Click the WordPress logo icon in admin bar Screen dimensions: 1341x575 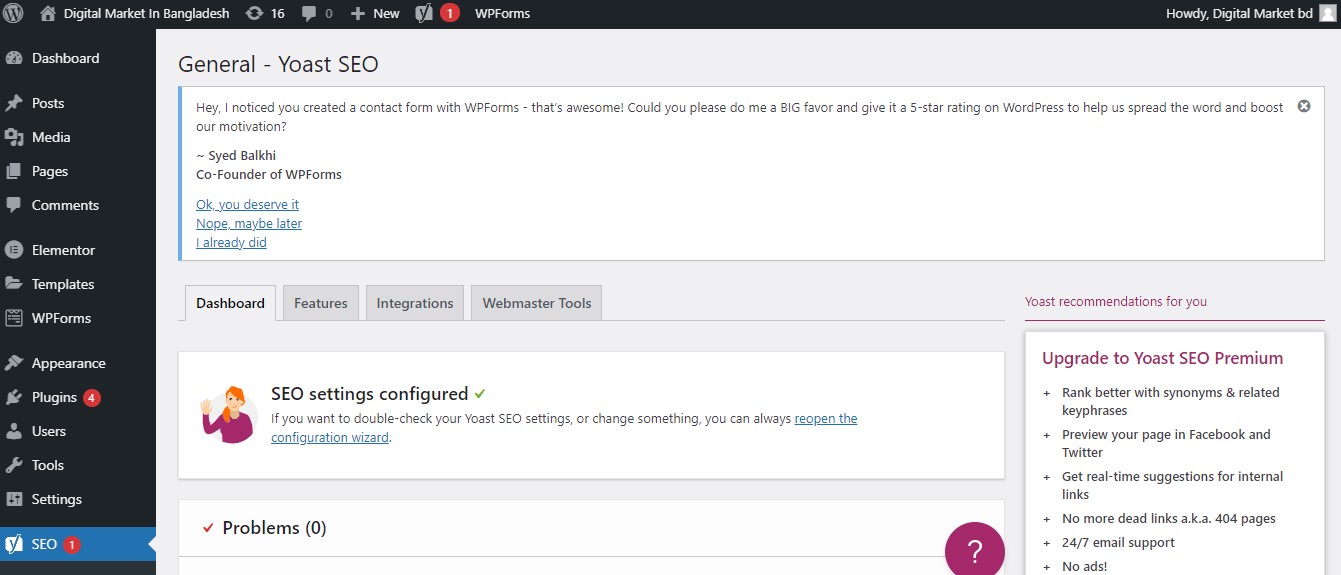[x=13, y=14]
